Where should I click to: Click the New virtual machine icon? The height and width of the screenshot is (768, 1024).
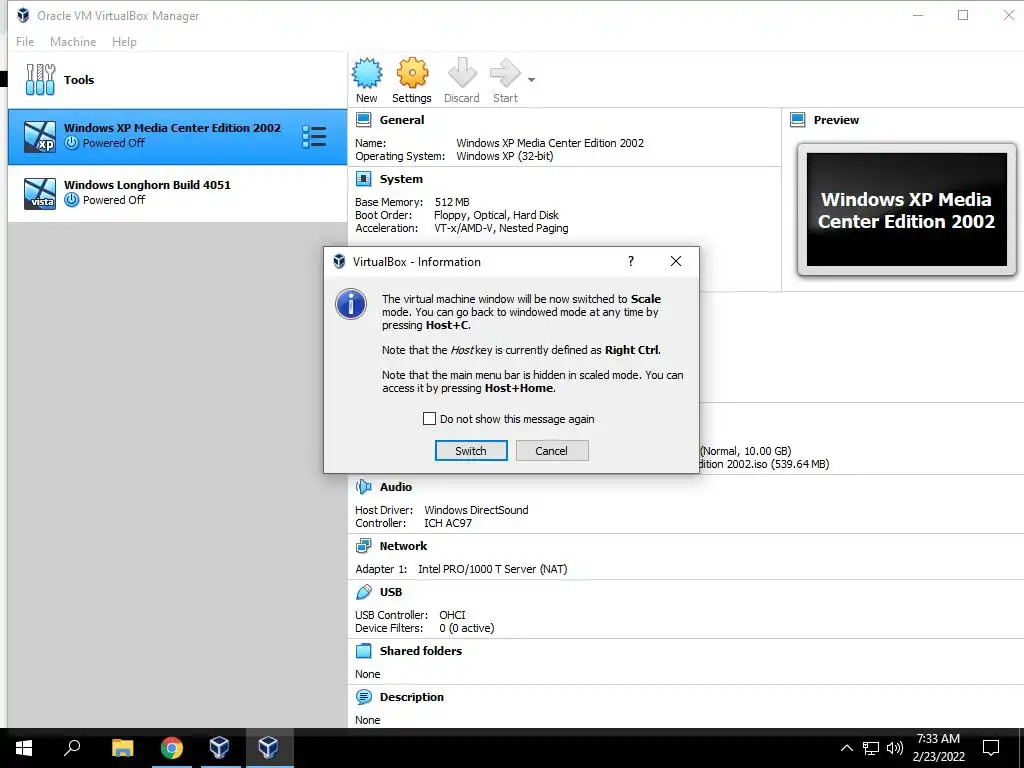point(367,72)
